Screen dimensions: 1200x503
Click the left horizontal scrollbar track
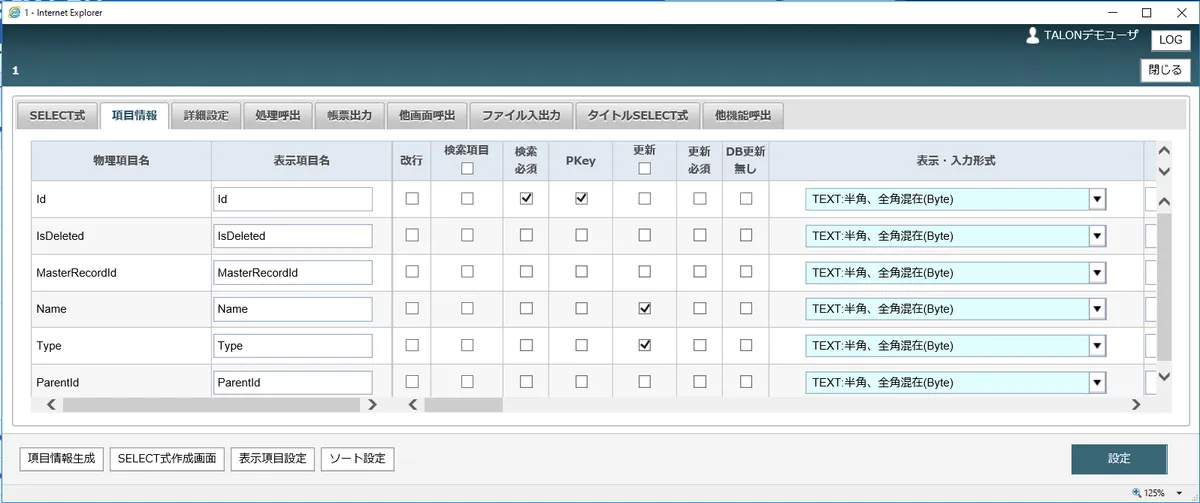[x=210, y=405]
